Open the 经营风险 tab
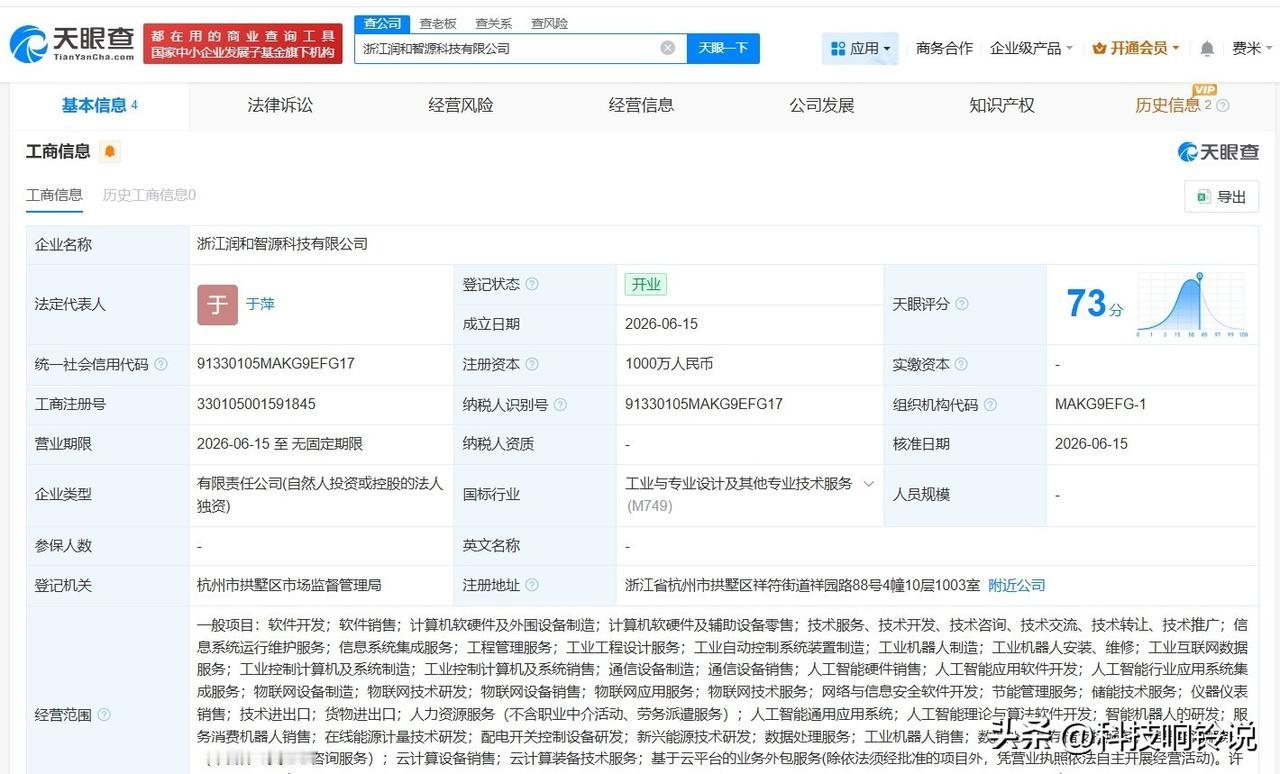The height and width of the screenshot is (774, 1280). pyautogui.click(x=460, y=105)
